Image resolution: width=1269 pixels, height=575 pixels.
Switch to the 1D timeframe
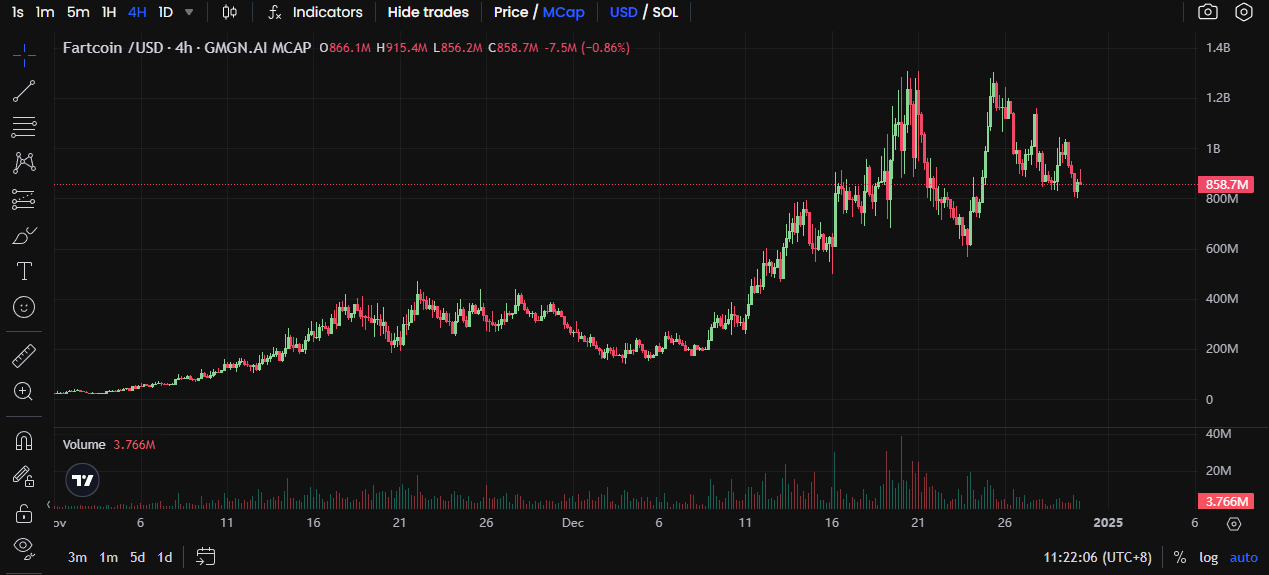[165, 12]
